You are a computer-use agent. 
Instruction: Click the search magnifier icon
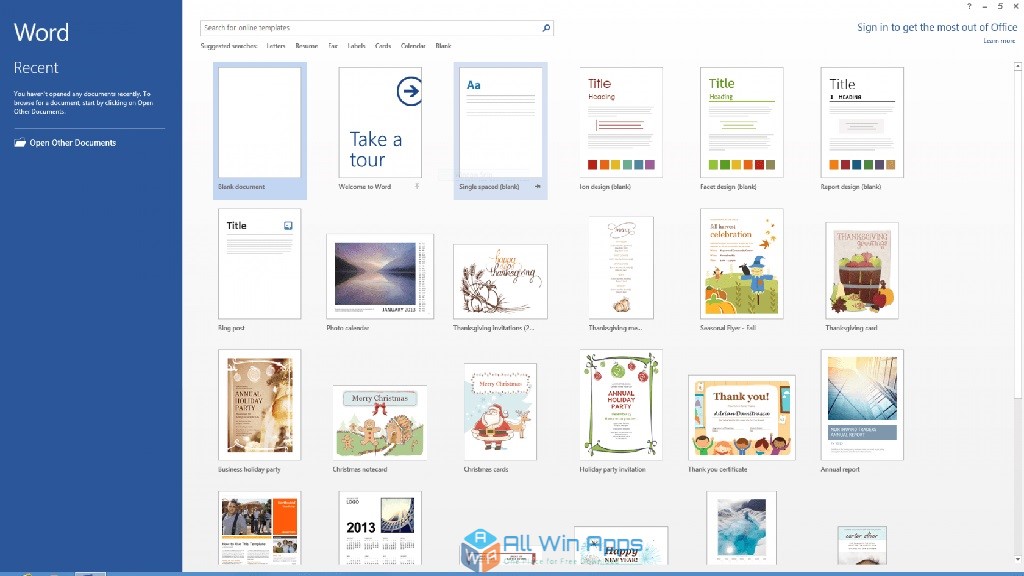(546, 27)
